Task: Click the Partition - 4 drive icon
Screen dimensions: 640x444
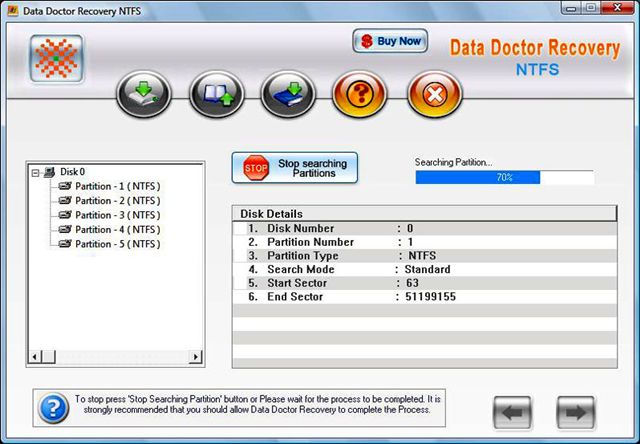Action: coord(65,229)
